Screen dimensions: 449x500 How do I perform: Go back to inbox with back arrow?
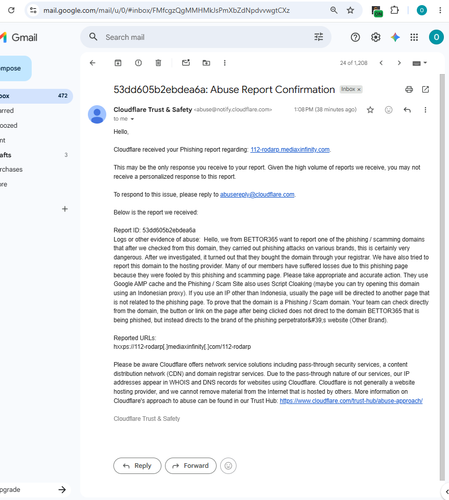click(x=93, y=63)
